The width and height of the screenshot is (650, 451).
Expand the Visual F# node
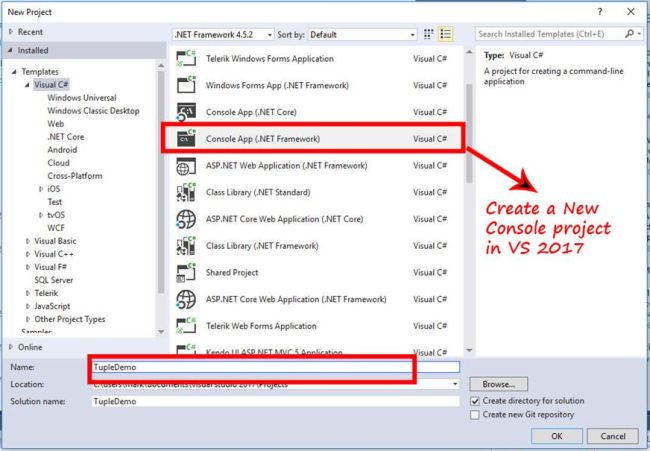click(x=28, y=267)
